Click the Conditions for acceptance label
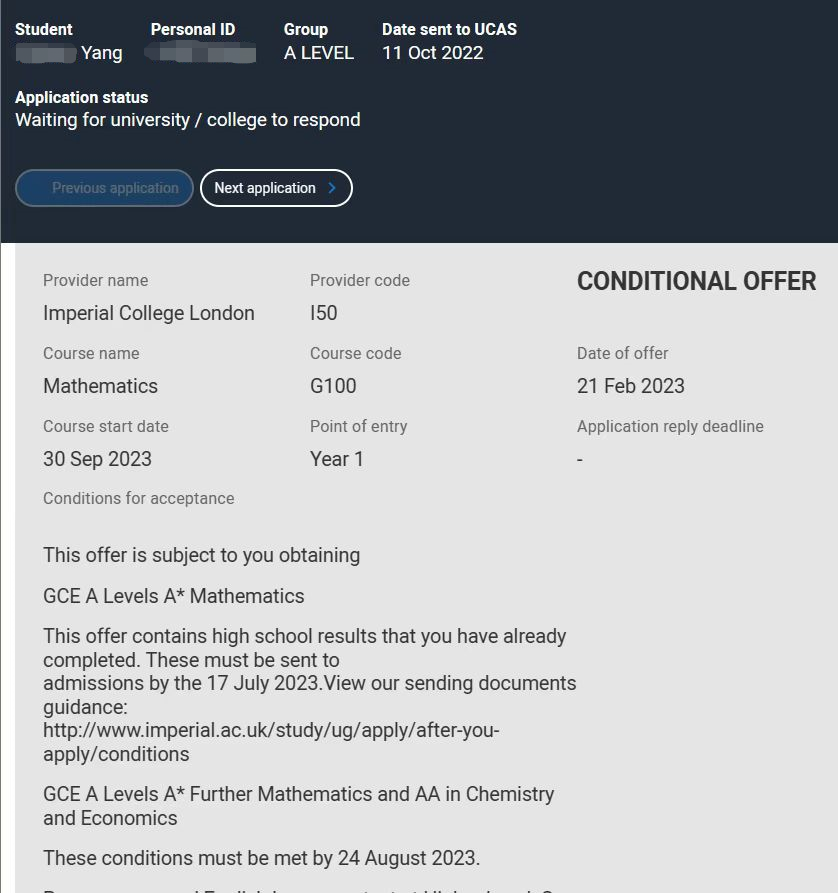Screen dimensions: 838x893 tap(138, 498)
